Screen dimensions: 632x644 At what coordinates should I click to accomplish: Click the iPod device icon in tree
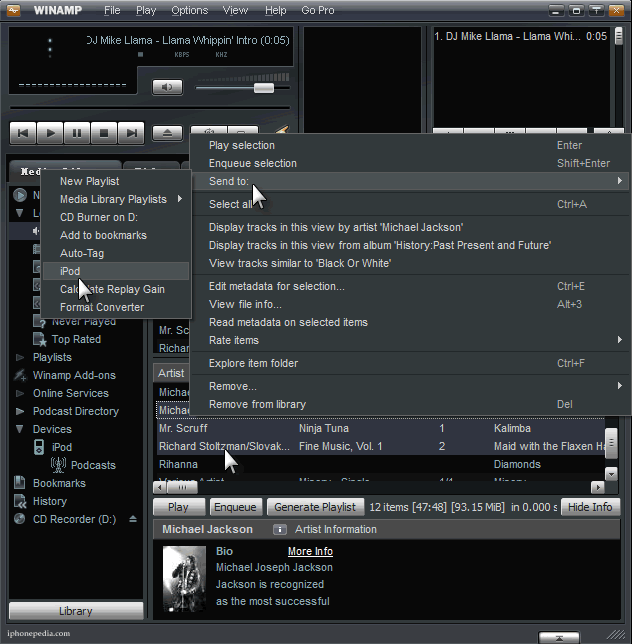point(41,447)
